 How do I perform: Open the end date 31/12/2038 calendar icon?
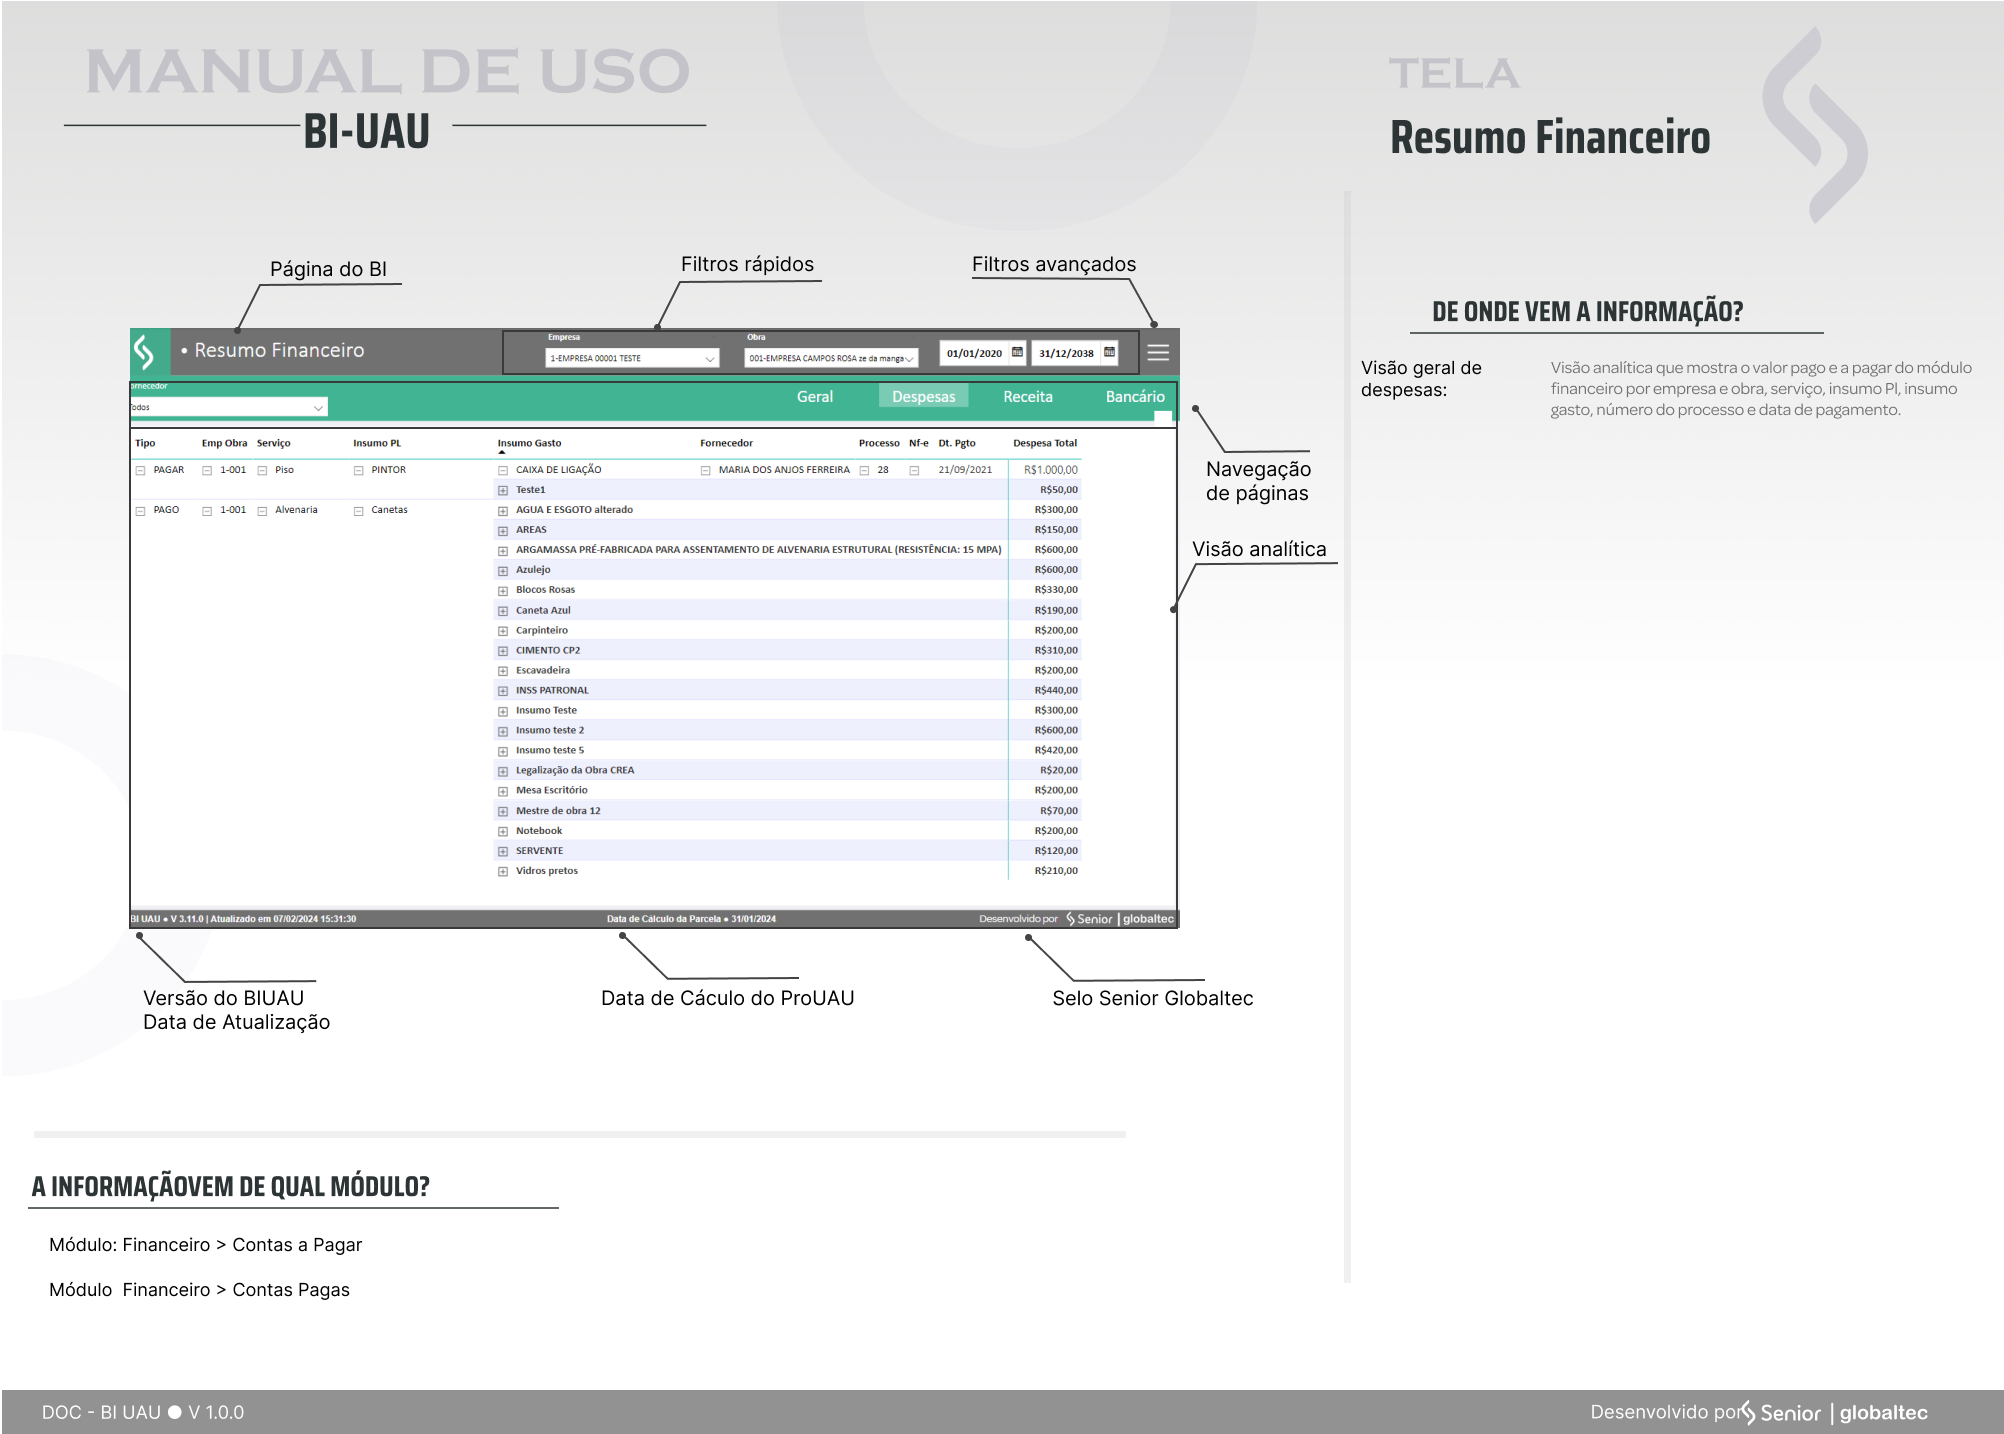[1109, 352]
